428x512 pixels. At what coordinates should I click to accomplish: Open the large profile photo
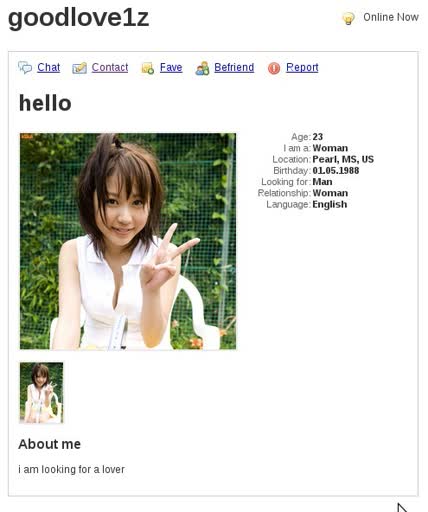pos(128,241)
